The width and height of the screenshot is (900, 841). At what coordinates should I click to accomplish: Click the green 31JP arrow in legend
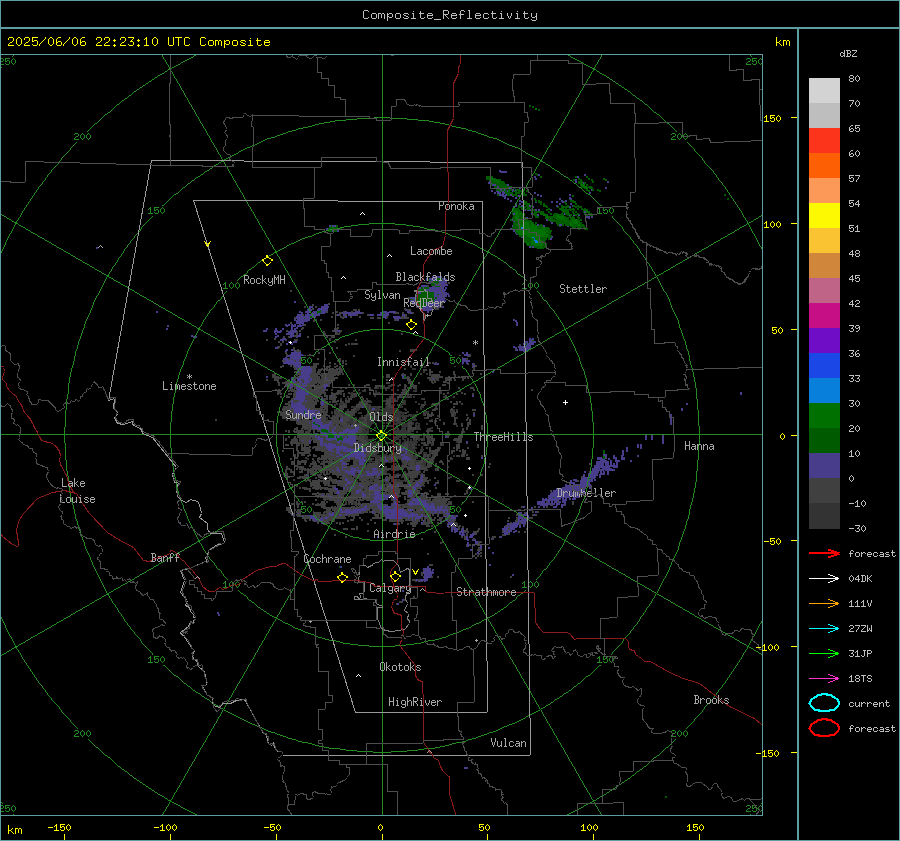(x=824, y=653)
